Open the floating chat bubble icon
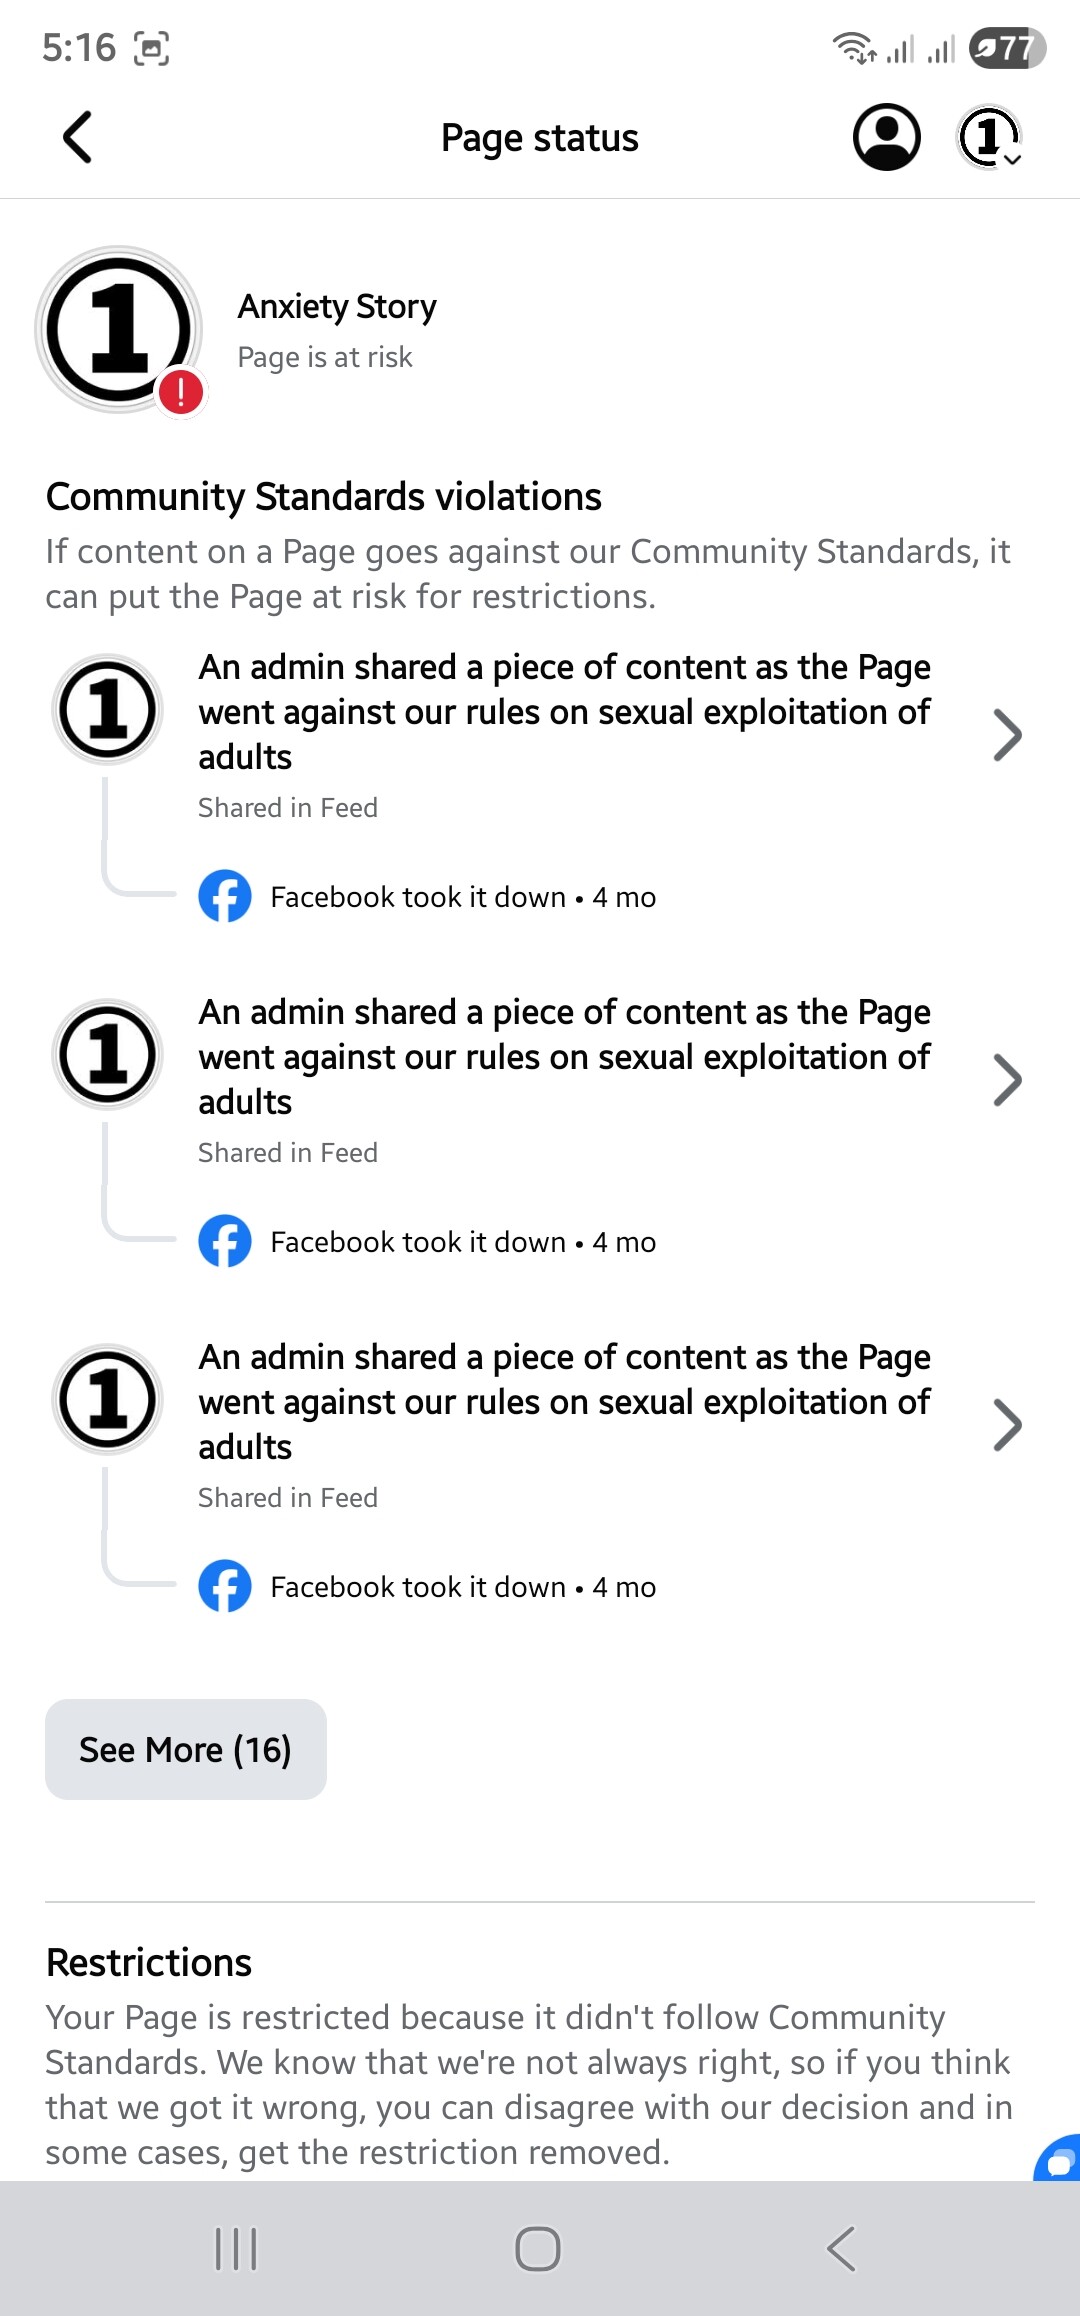 tap(1060, 2160)
